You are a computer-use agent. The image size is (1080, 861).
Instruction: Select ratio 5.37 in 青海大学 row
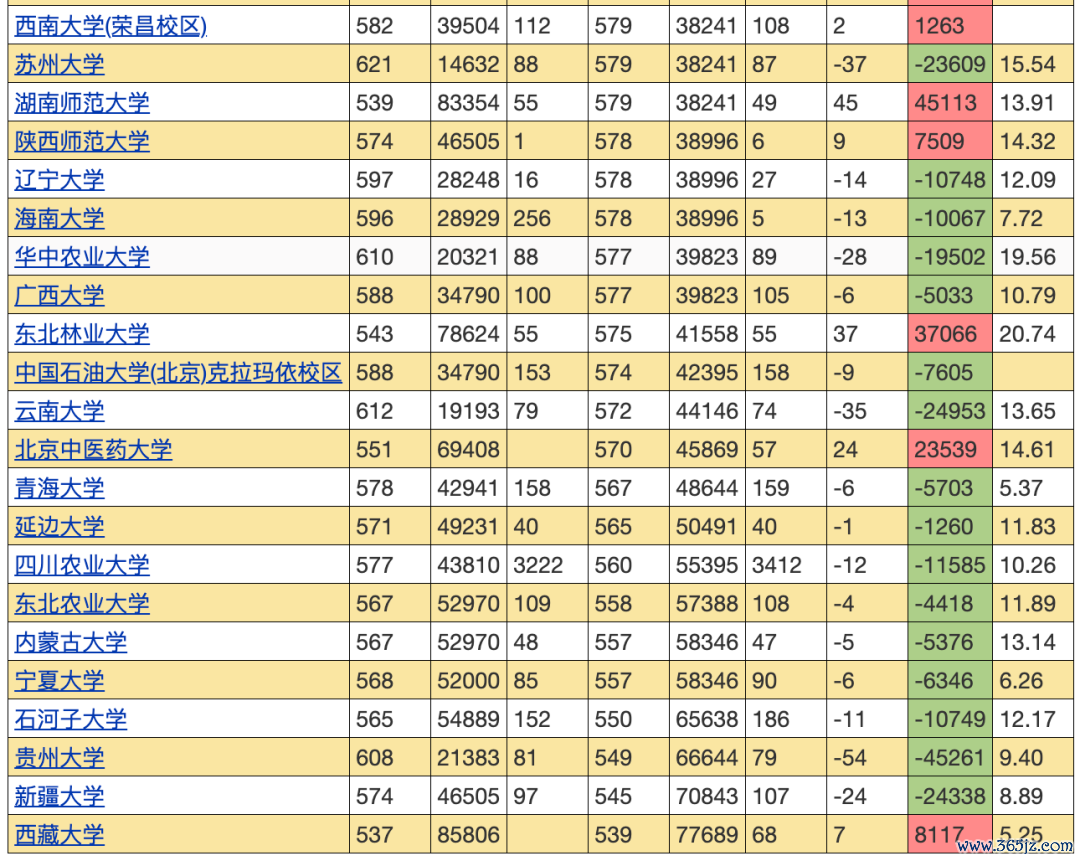[x=1021, y=489]
